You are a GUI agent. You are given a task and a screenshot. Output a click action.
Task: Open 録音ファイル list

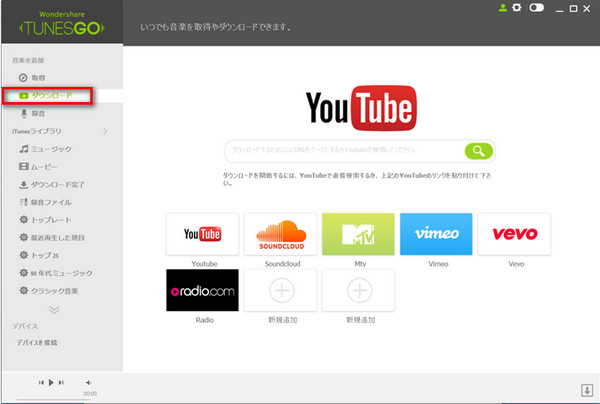45,202
